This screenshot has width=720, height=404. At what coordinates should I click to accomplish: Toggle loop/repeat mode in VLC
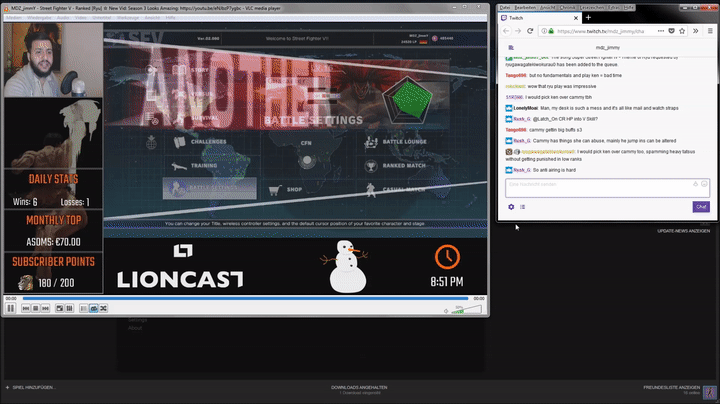click(x=94, y=308)
